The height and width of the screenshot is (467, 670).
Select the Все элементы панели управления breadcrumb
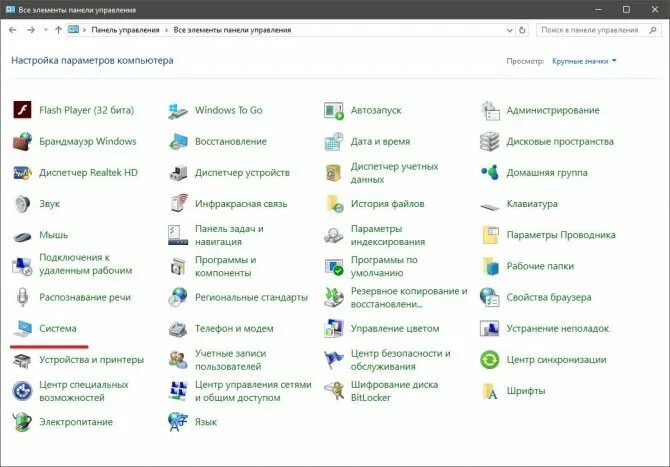click(232, 30)
